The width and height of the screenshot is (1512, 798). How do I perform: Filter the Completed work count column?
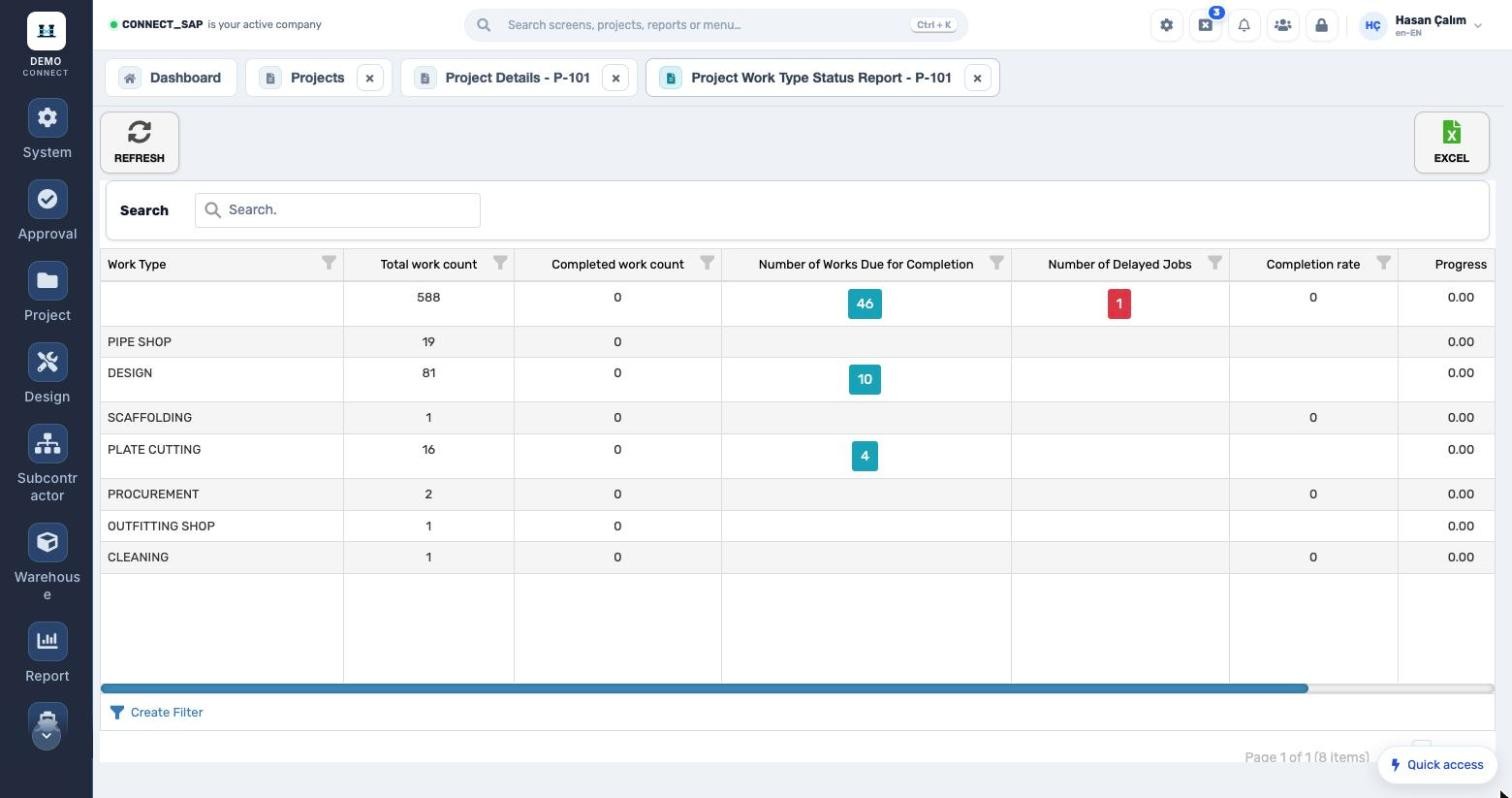pos(706,263)
